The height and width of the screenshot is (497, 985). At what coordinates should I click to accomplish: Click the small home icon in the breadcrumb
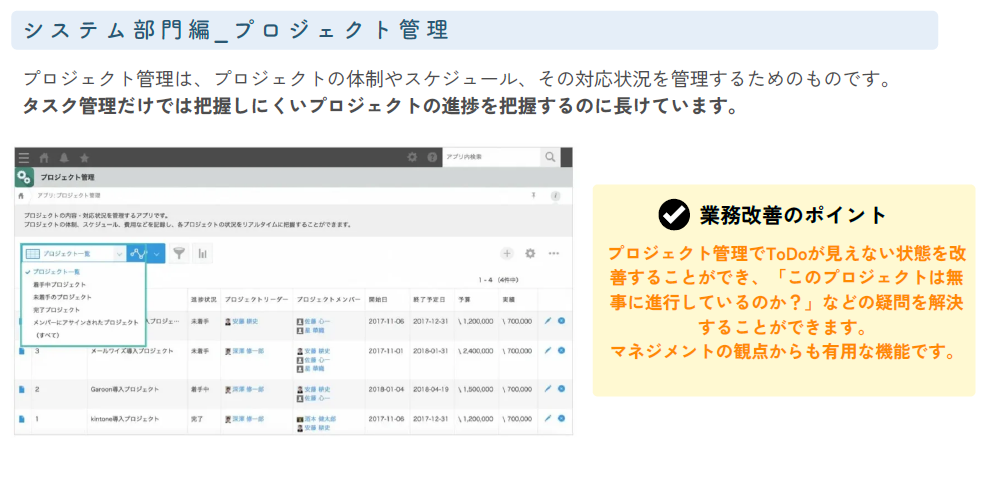pyautogui.click(x=21, y=196)
